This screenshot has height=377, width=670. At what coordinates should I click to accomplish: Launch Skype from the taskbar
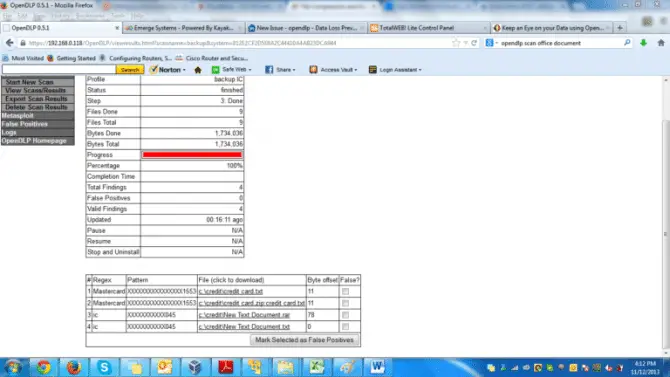[x=104, y=367]
